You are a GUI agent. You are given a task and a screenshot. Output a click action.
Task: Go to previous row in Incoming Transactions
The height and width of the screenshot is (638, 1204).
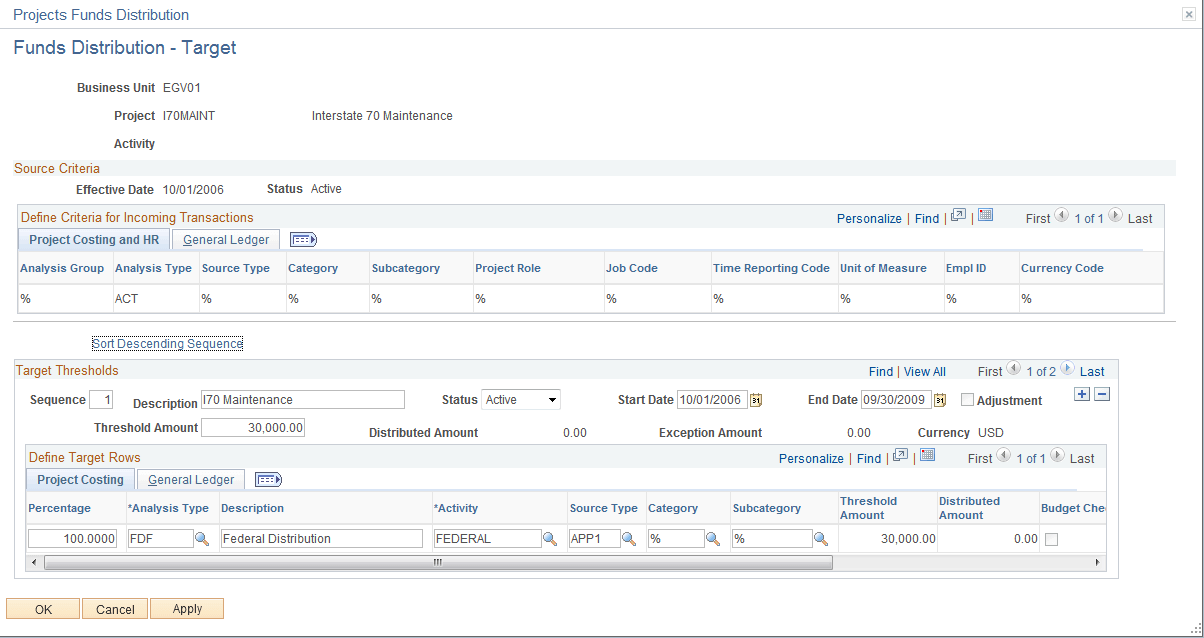[1062, 216]
